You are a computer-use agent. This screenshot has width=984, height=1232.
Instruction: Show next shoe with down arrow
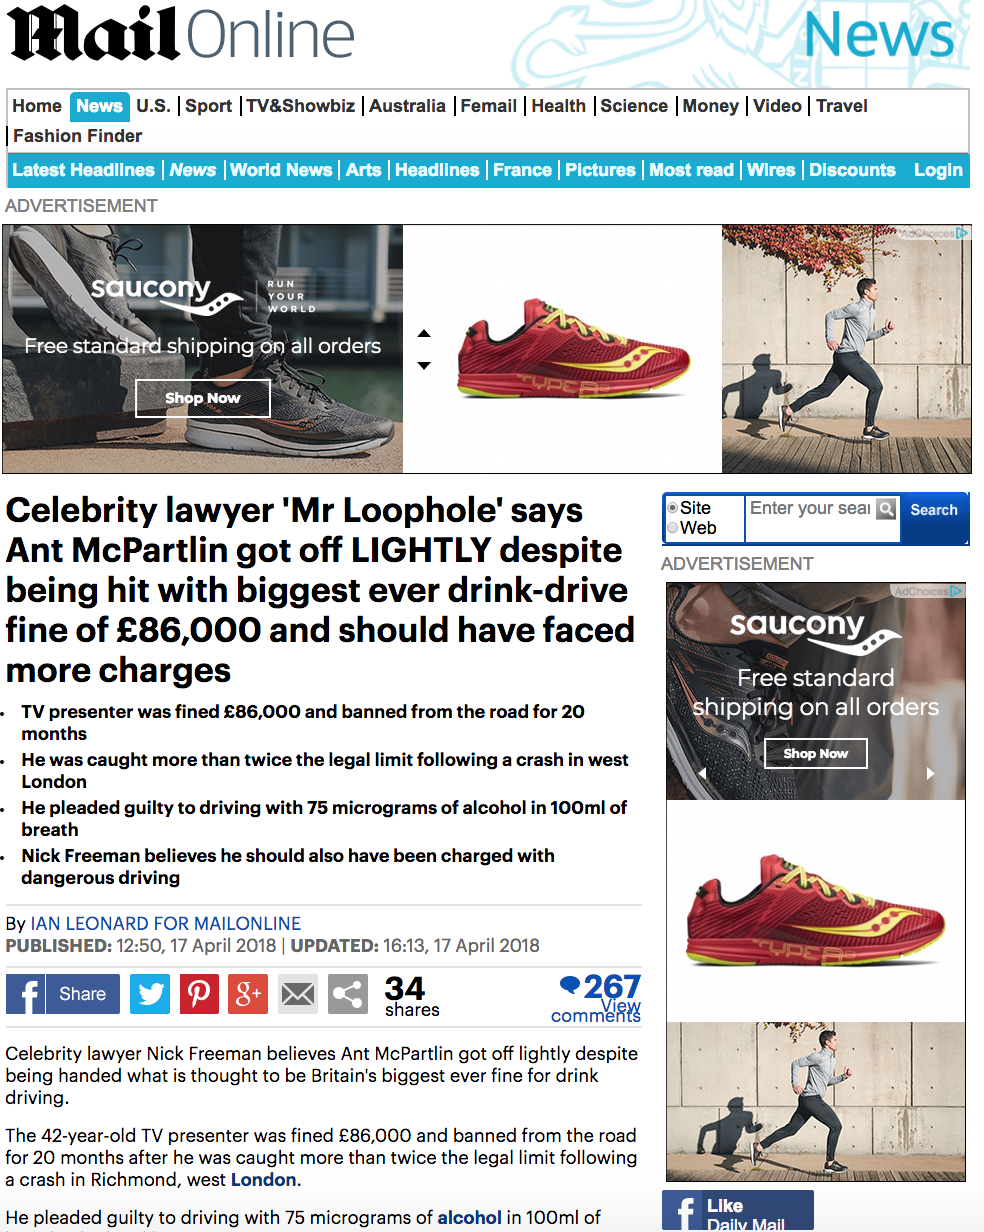tap(424, 365)
